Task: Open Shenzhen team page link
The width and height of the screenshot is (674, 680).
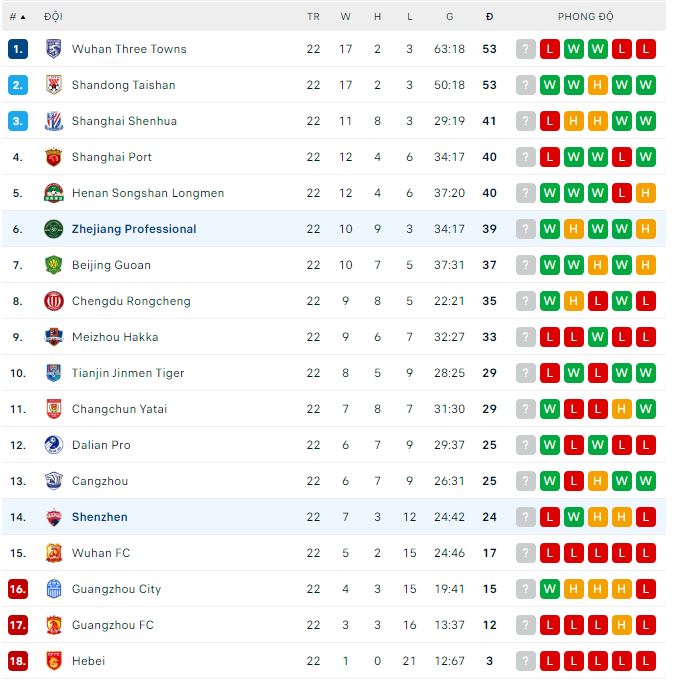Action: point(100,517)
